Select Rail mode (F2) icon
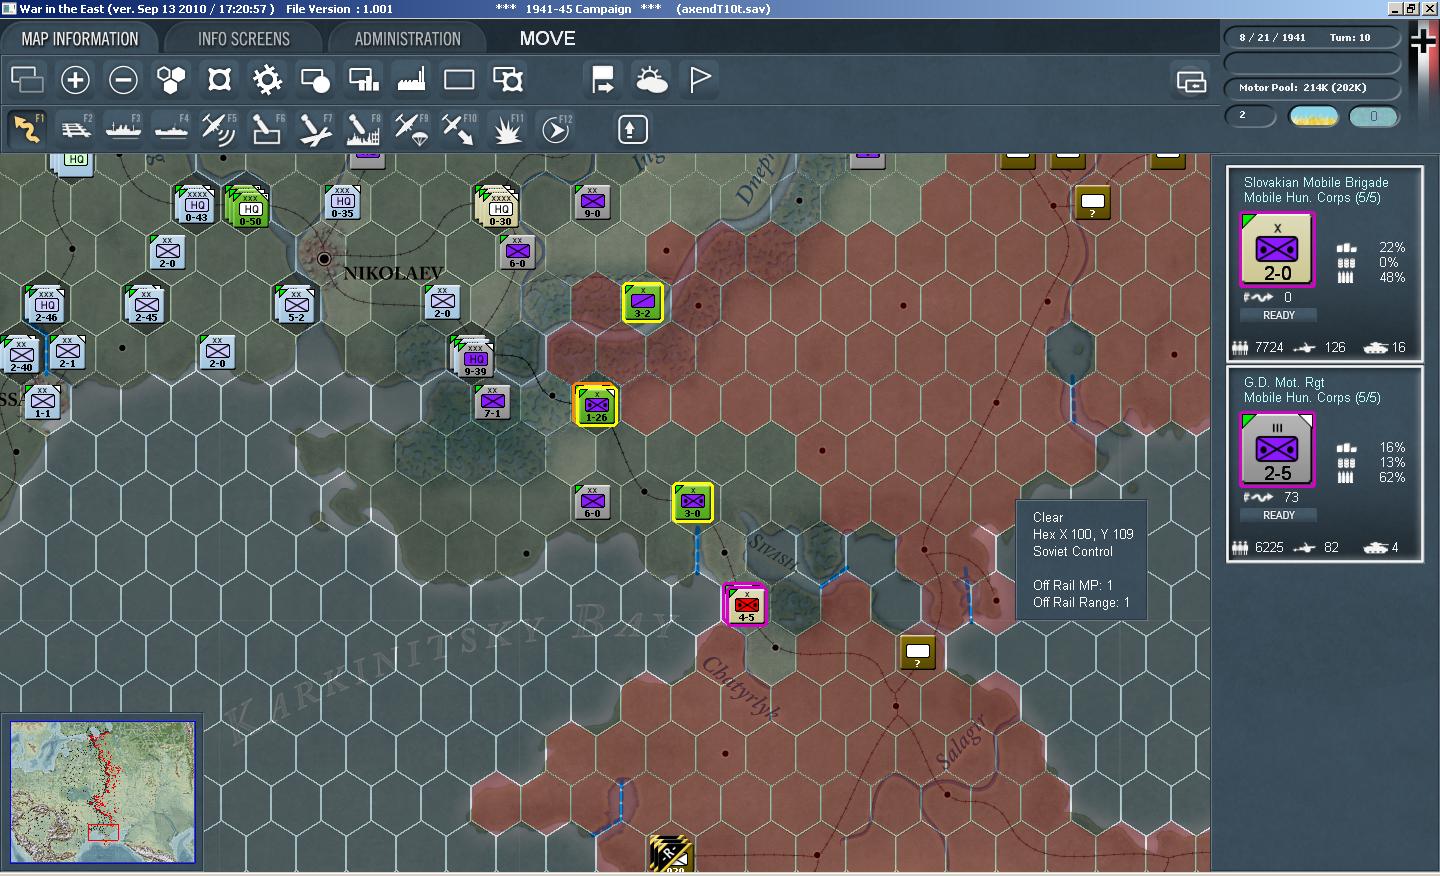Screen dimensions: 1440x876 pyautogui.click(x=75, y=129)
